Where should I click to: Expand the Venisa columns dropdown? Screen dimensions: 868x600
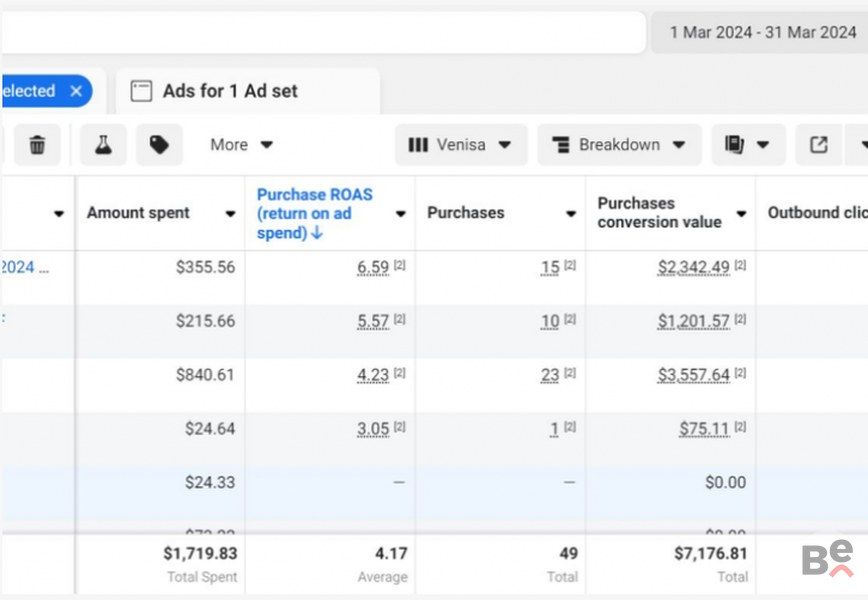coord(460,145)
